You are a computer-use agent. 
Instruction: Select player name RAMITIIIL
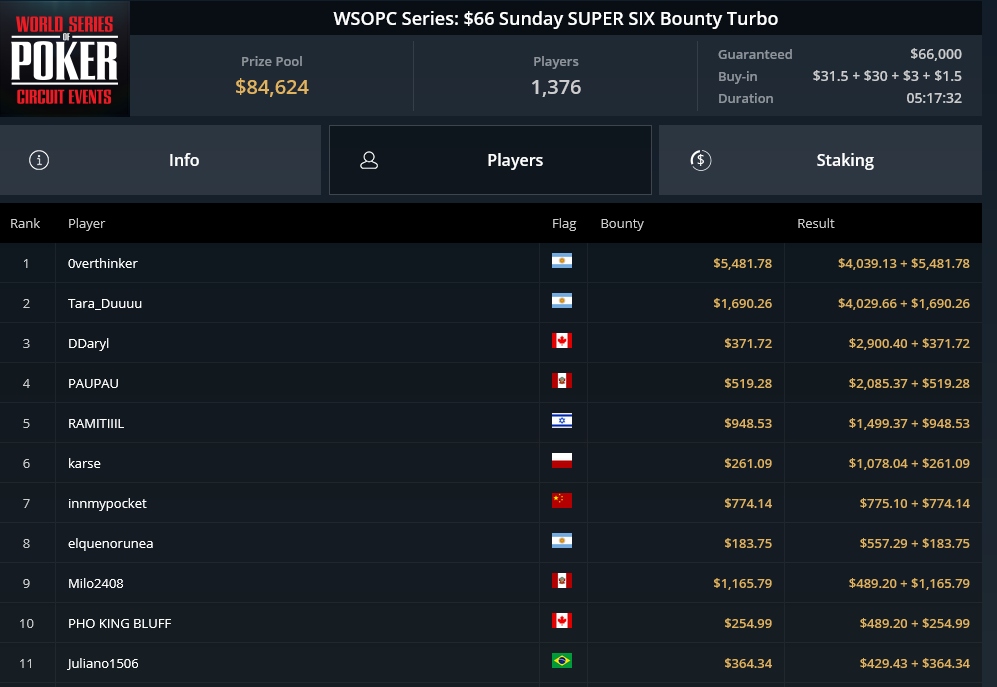coord(96,424)
